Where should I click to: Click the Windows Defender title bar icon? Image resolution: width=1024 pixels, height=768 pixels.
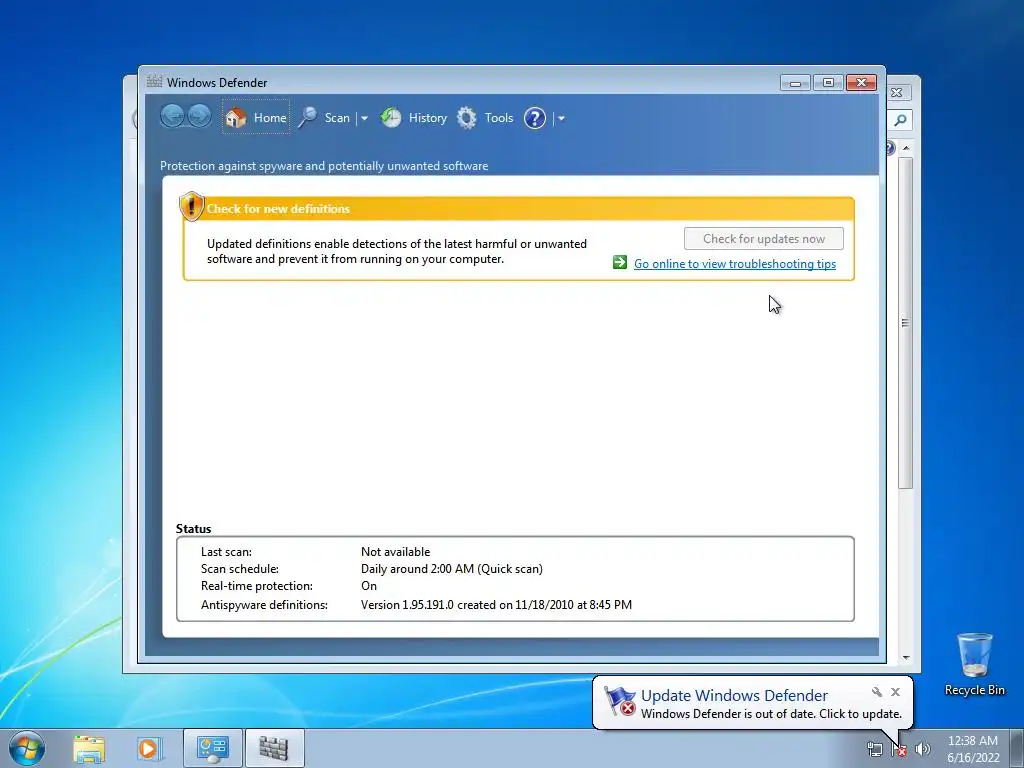click(x=154, y=82)
